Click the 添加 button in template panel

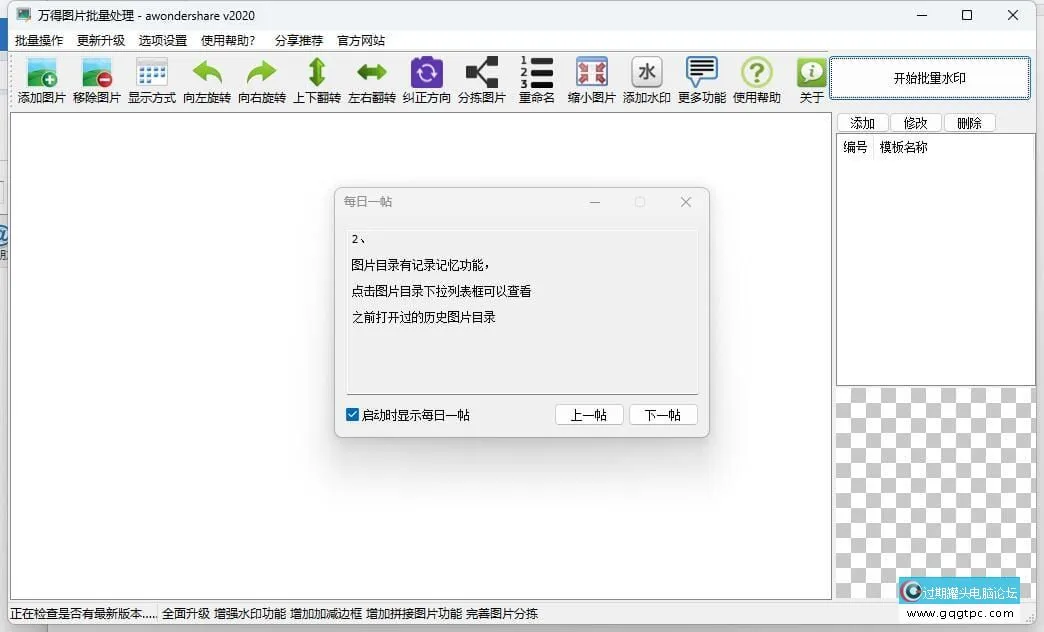(x=862, y=122)
